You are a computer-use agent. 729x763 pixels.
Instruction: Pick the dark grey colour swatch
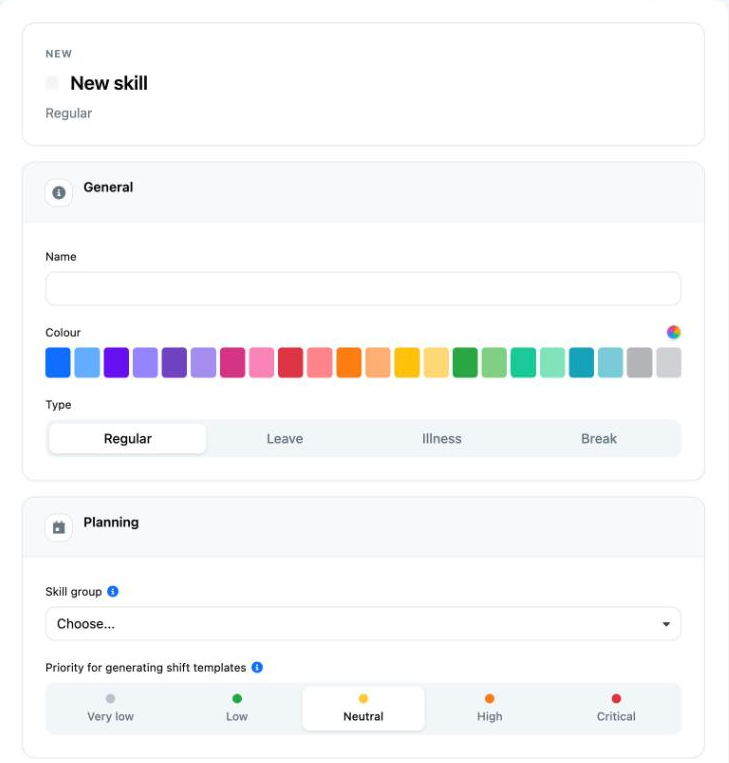(639, 363)
